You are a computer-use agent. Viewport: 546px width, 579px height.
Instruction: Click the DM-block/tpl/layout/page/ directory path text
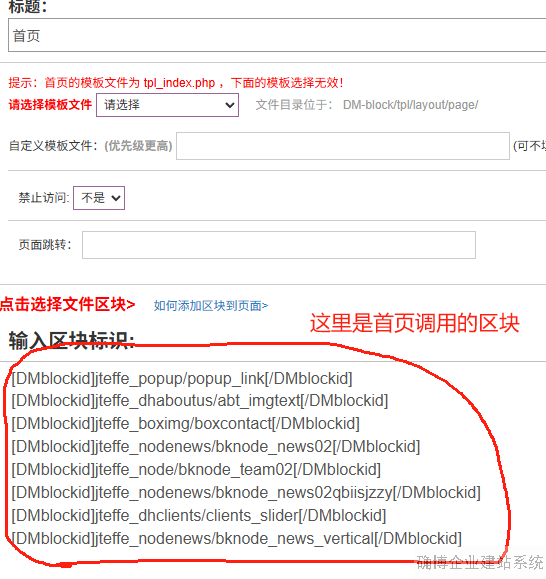click(411, 105)
